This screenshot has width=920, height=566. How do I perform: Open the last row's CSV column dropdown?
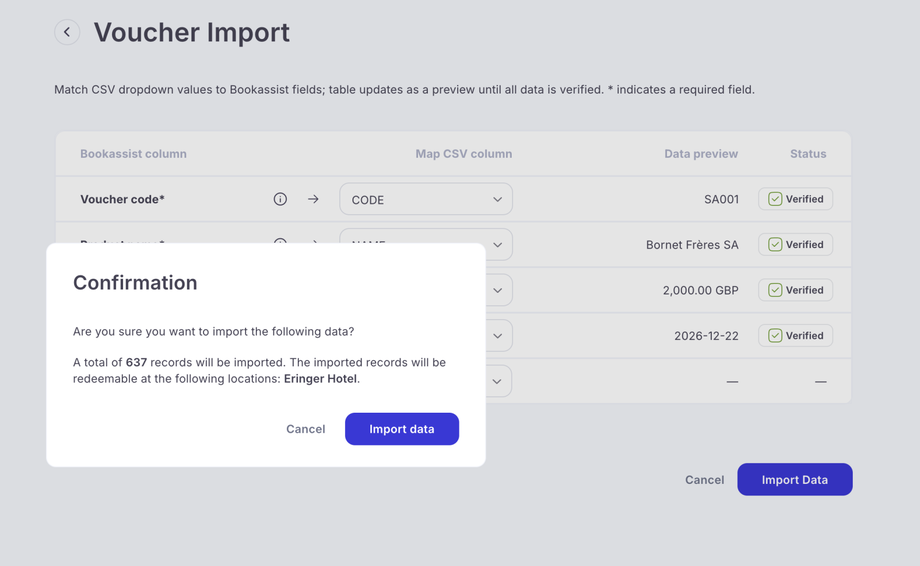497,381
